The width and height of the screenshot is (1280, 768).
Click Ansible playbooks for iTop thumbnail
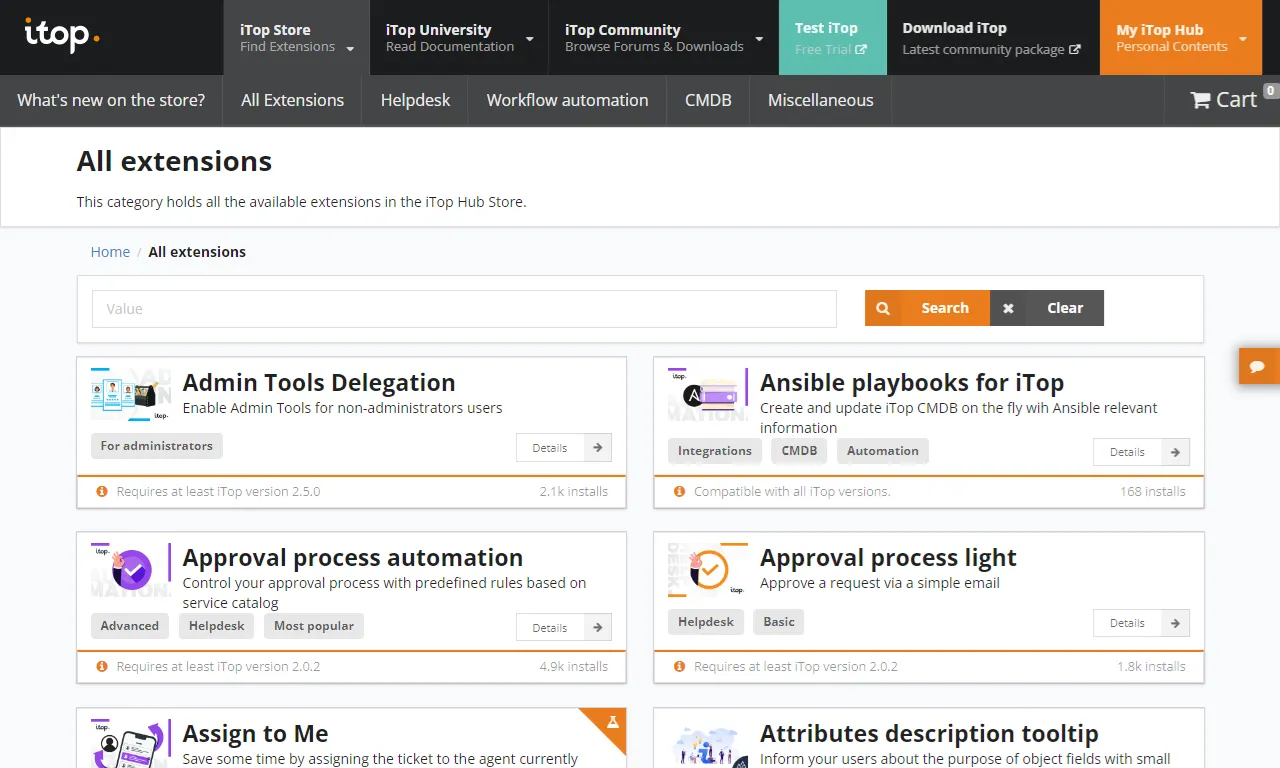click(x=708, y=394)
